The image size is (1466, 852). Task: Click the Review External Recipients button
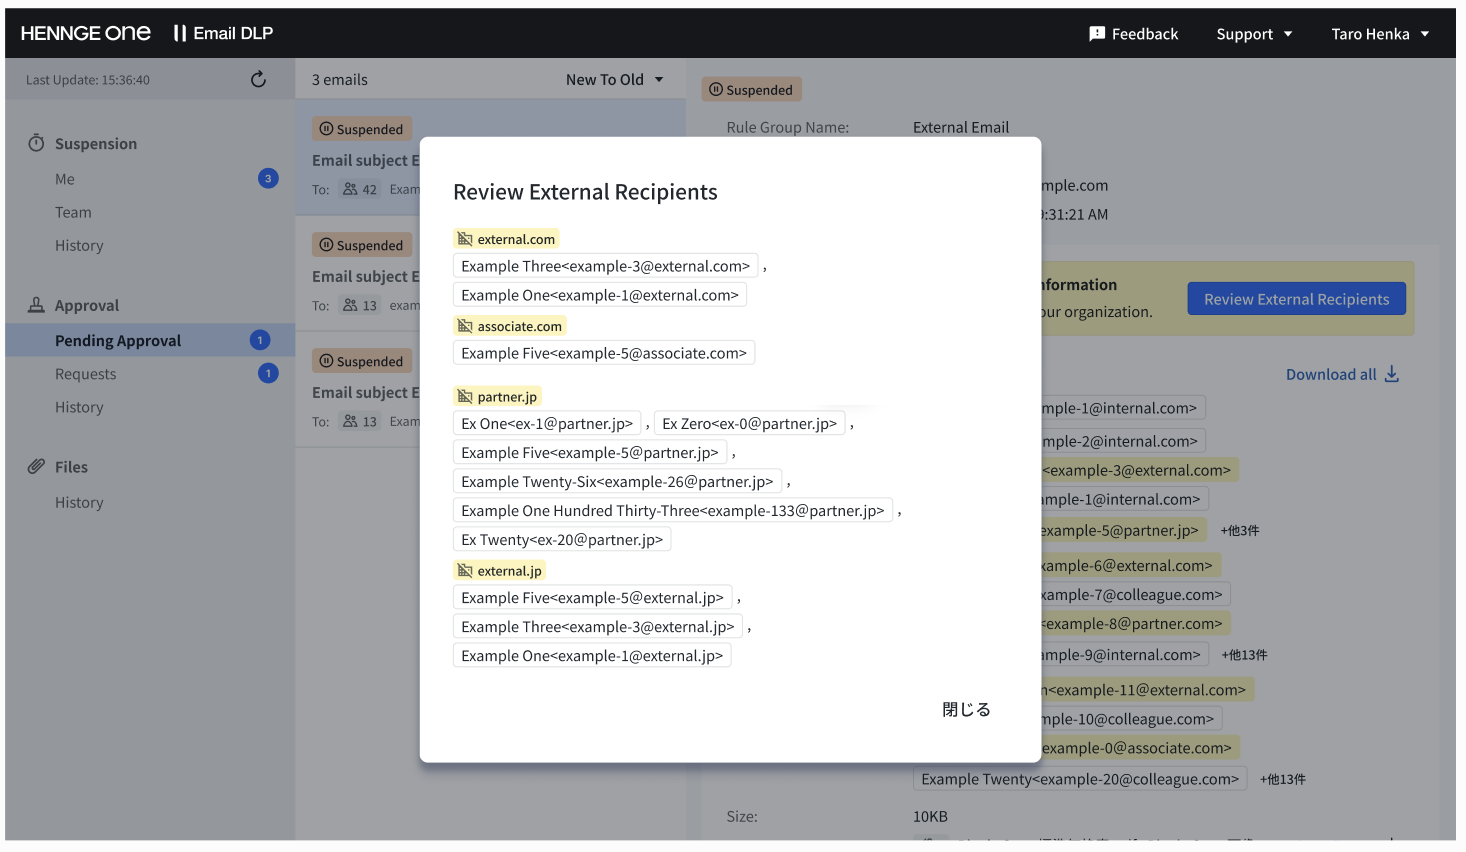(1296, 298)
